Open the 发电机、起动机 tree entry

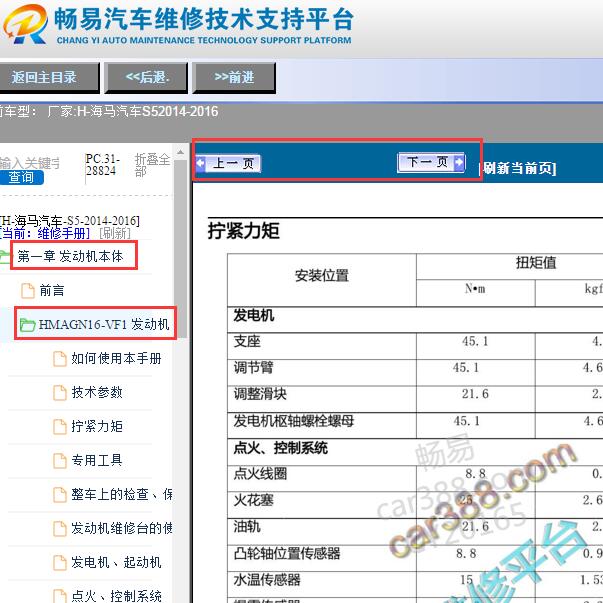click(116, 562)
